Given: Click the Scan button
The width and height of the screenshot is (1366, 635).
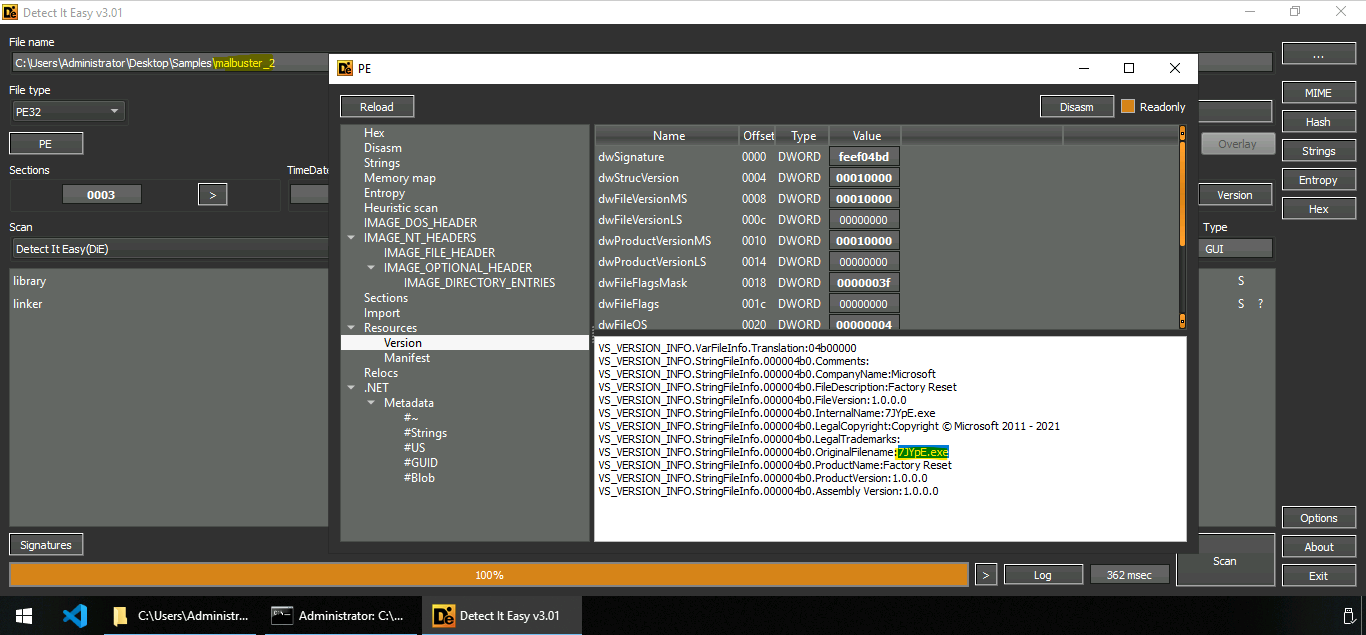Looking at the screenshot, I should point(1225,561).
